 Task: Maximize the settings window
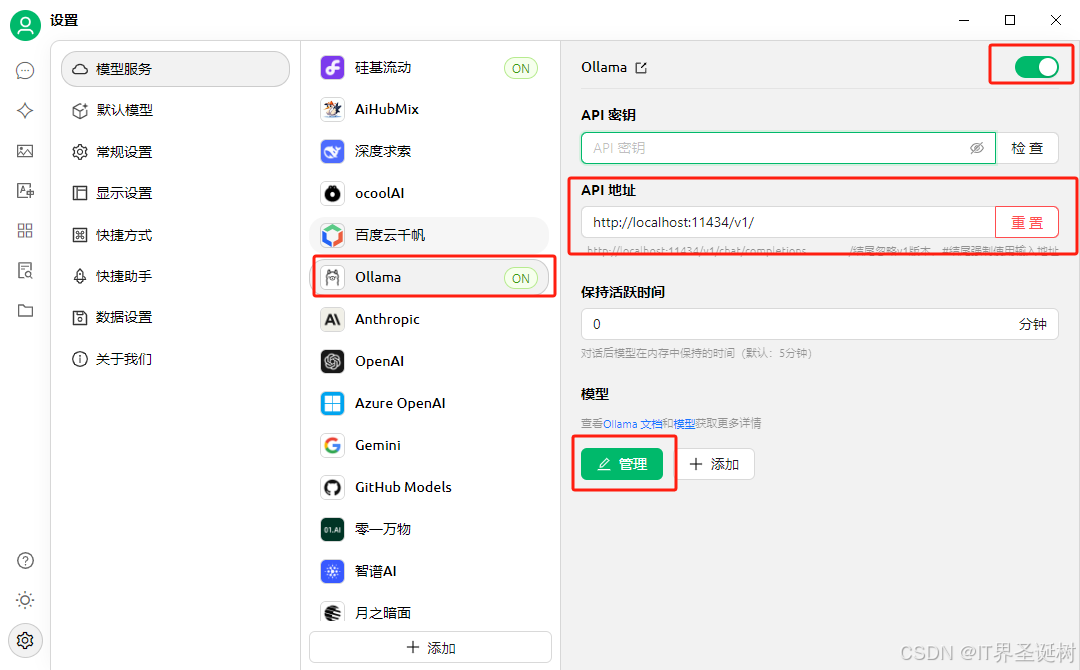1010,21
